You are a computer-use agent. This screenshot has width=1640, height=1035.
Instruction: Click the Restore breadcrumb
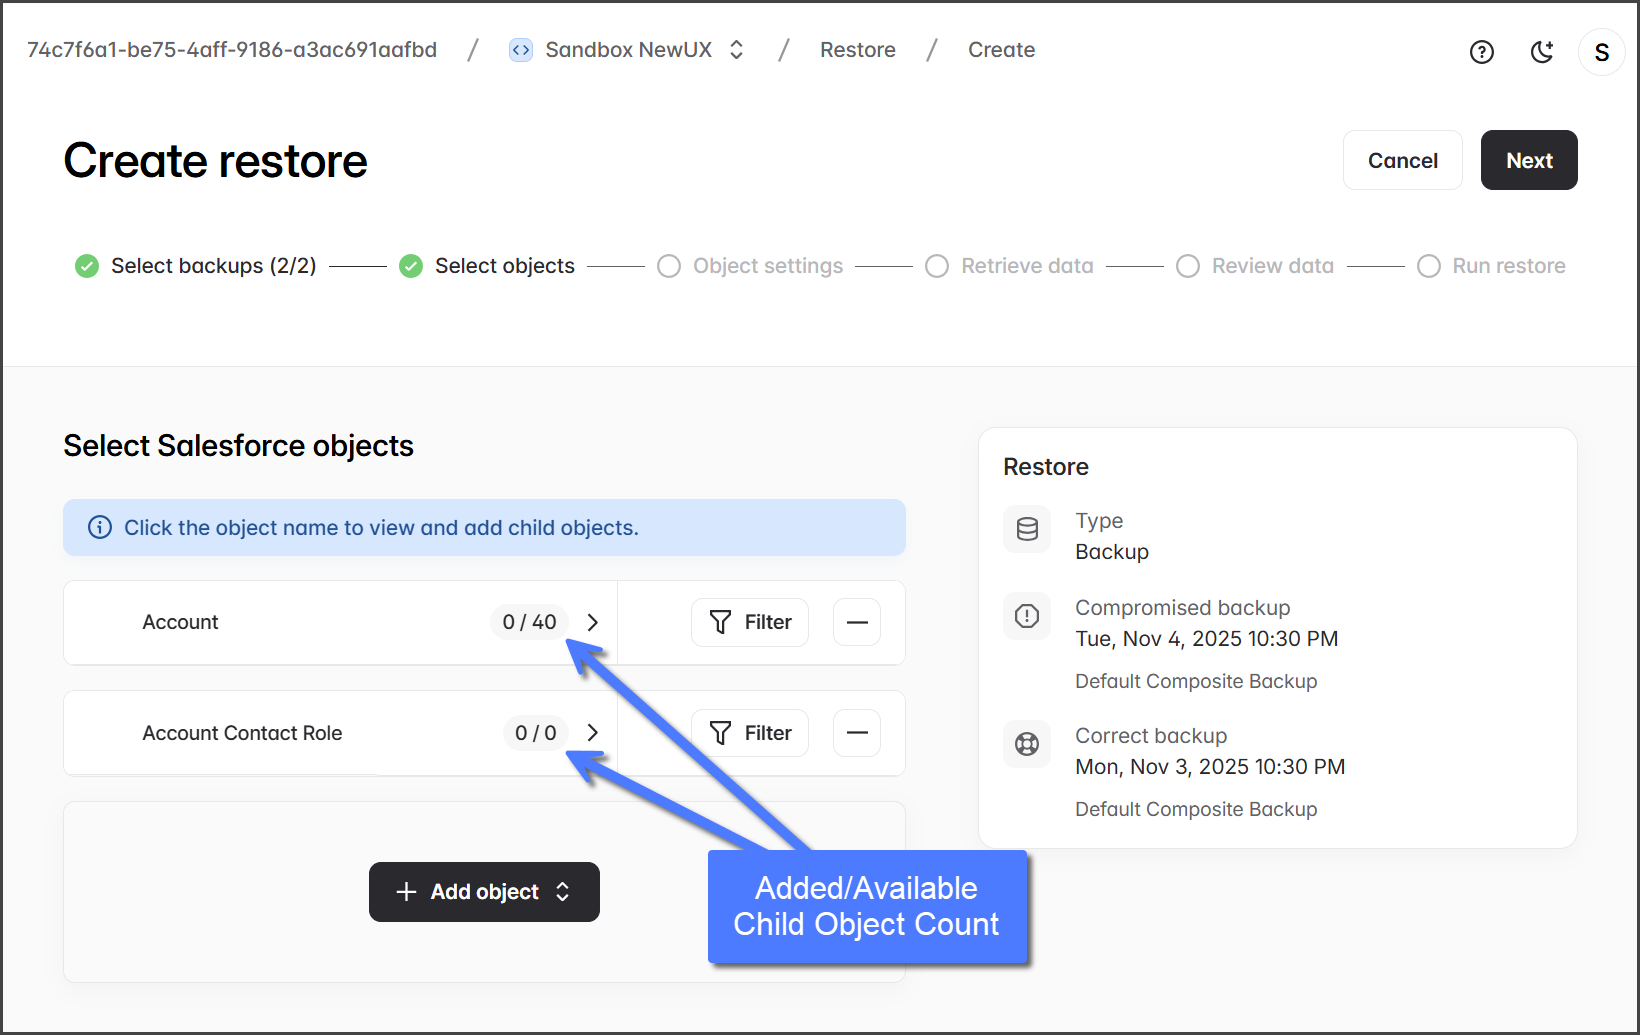click(x=857, y=50)
